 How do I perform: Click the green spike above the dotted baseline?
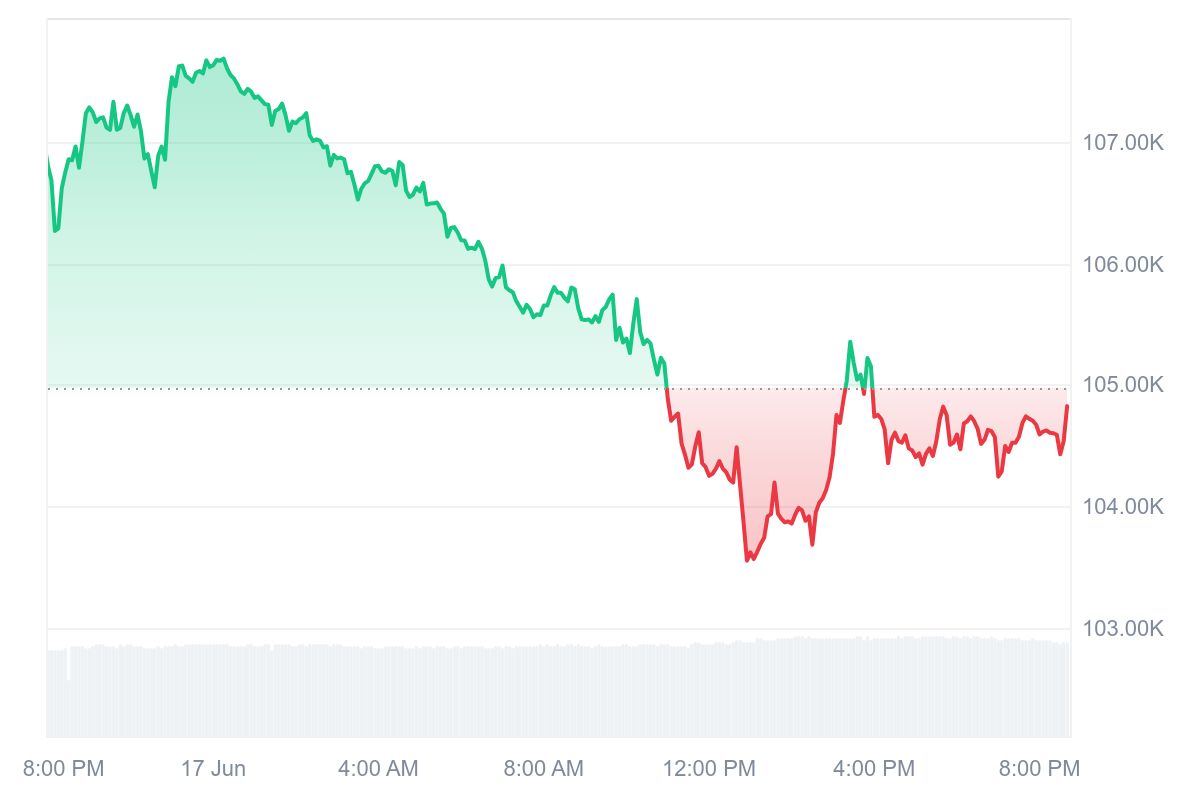(851, 343)
